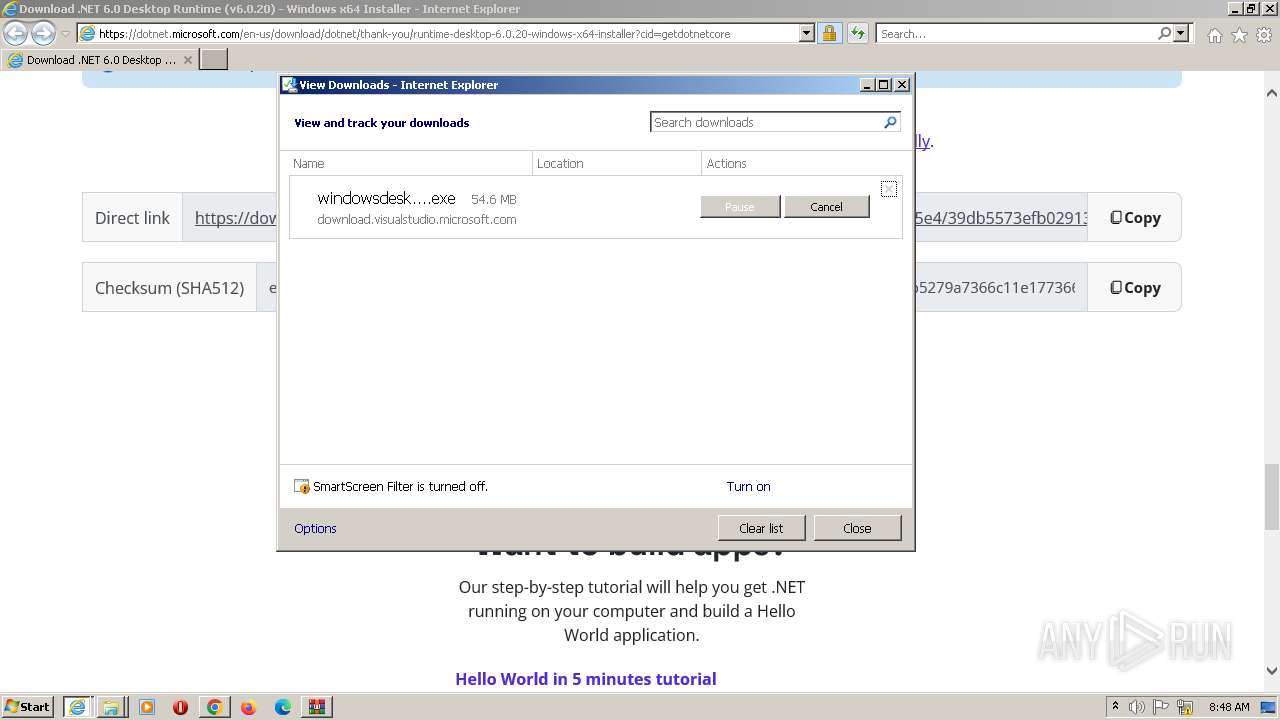
Task: Click download.visualstudio.microsoft.com source text
Action: point(417,220)
